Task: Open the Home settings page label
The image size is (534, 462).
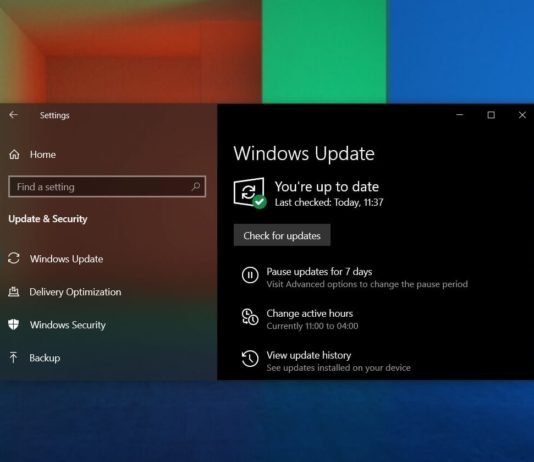Action: (x=43, y=155)
